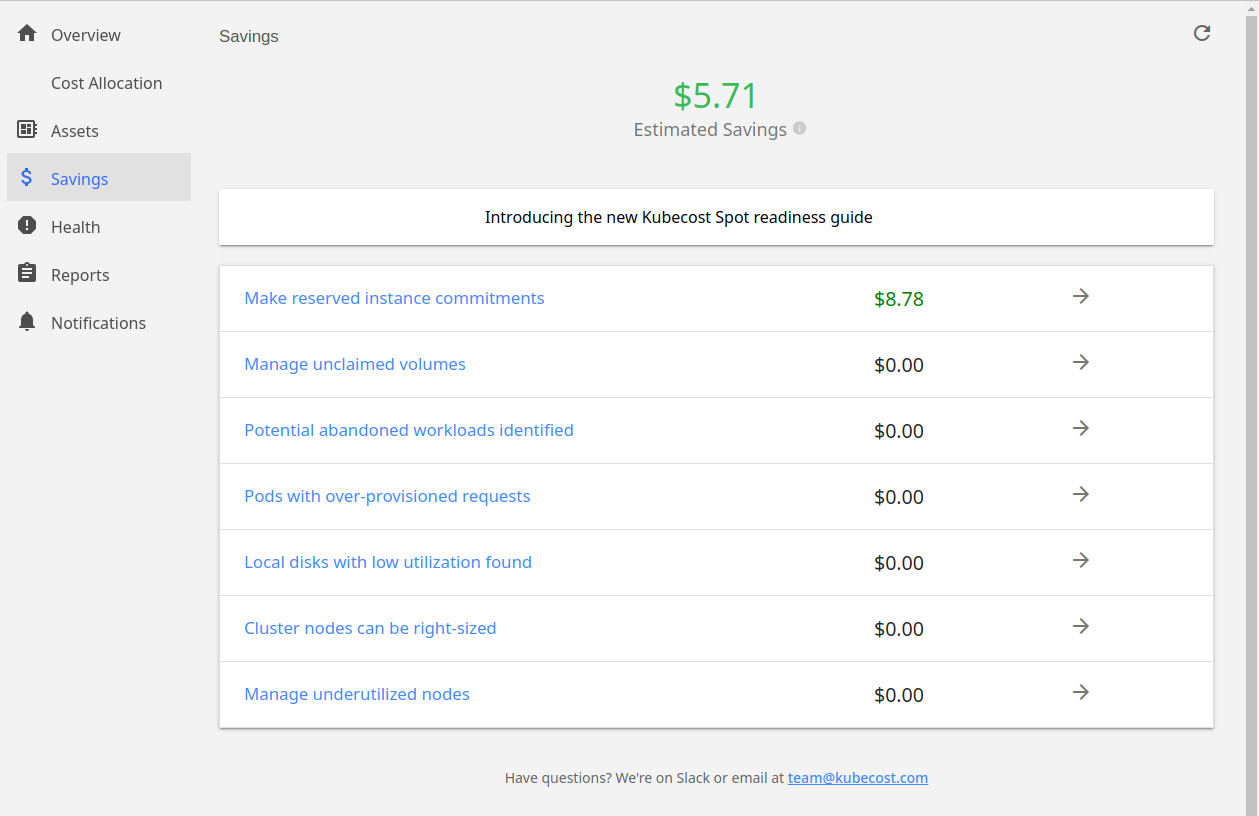Click the dollar sign icon beside Savings
This screenshot has width=1259, height=816.
pyautogui.click(x=27, y=177)
